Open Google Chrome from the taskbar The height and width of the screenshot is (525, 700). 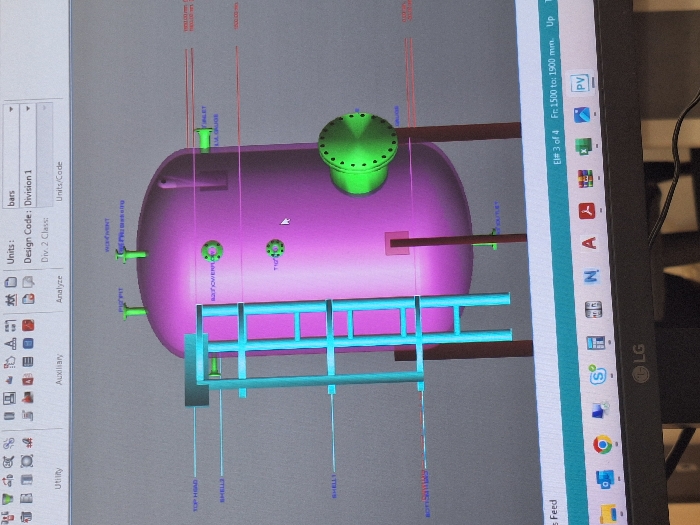pos(602,443)
